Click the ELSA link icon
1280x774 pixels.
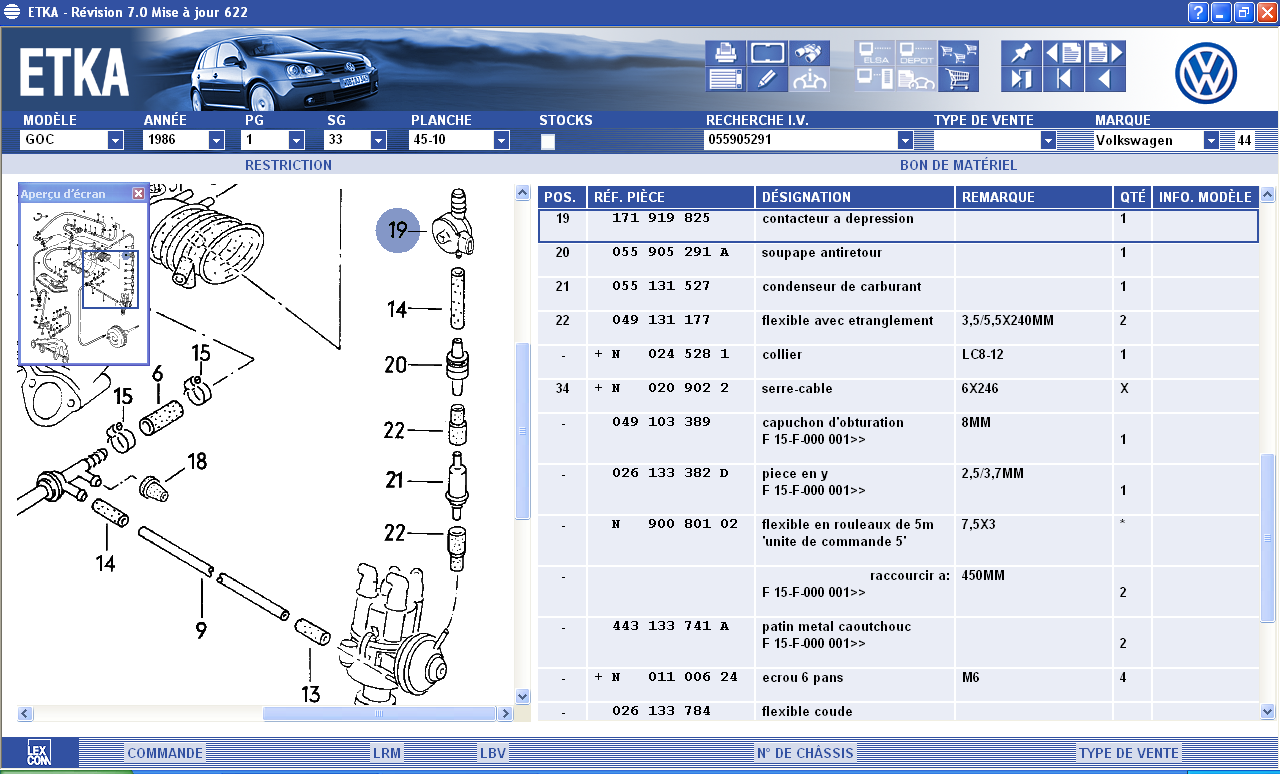point(874,53)
